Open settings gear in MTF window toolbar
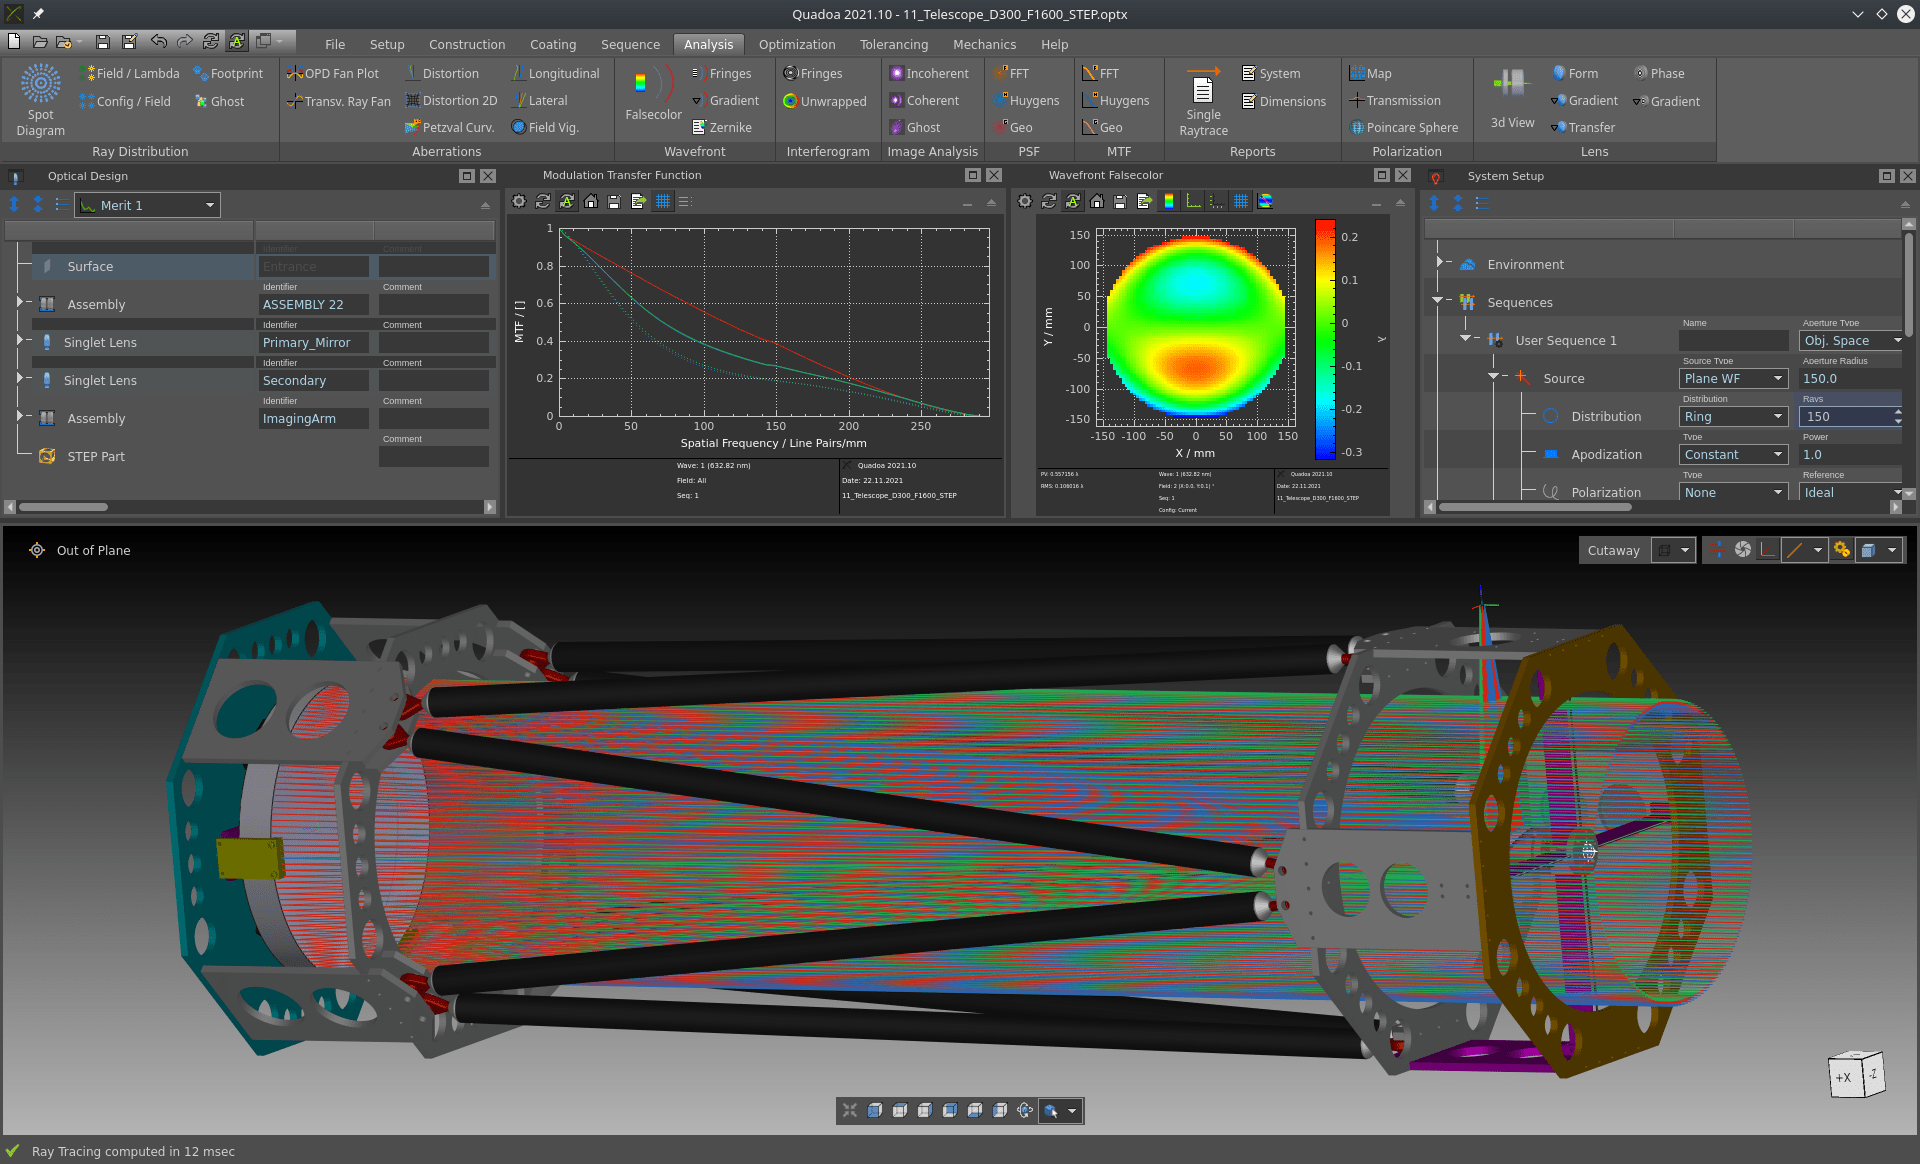This screenshot has width=1920, height=1164. [519, 201]
